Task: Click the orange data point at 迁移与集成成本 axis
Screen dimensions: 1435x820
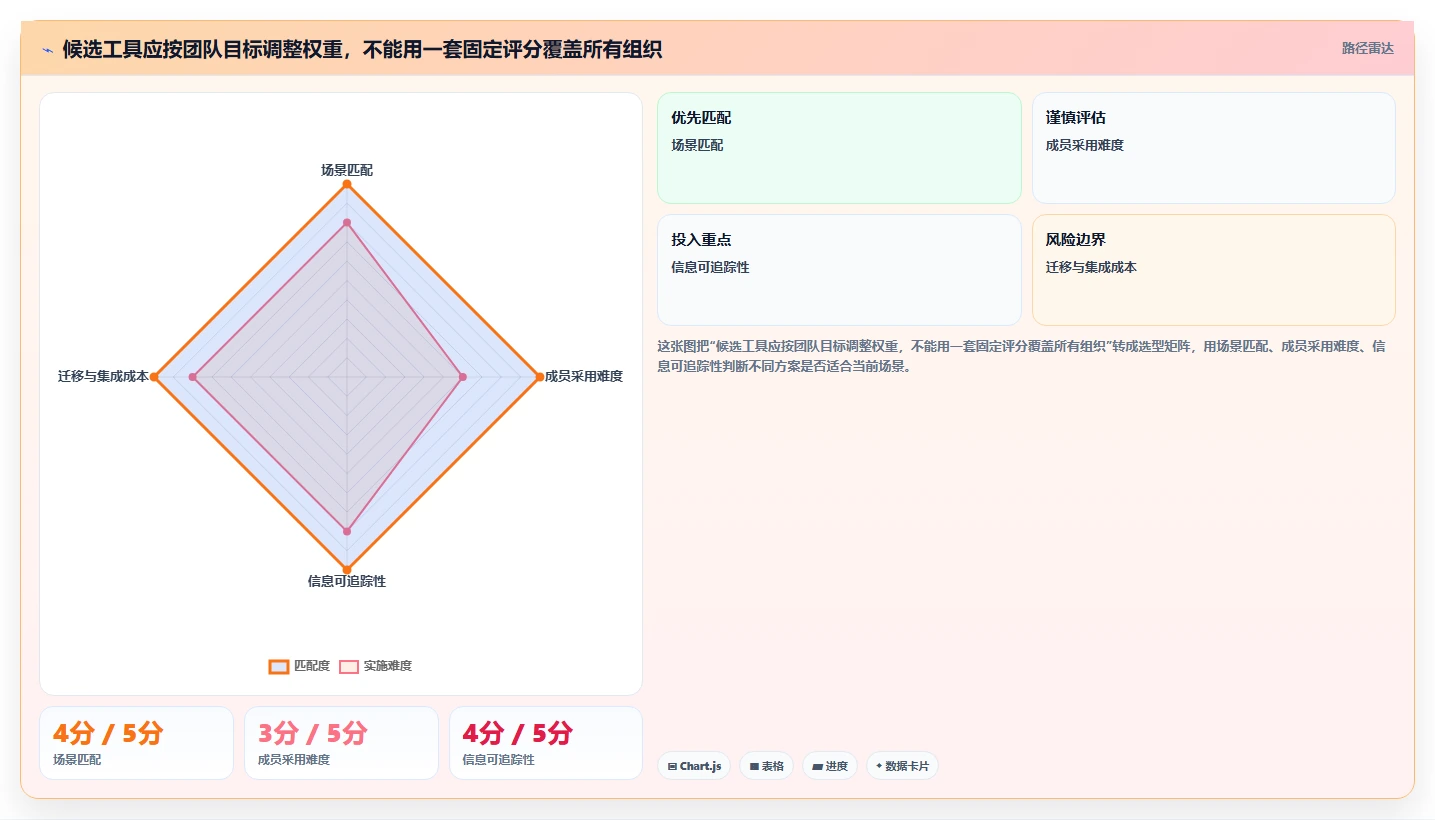Action: [x=154, y=377]
